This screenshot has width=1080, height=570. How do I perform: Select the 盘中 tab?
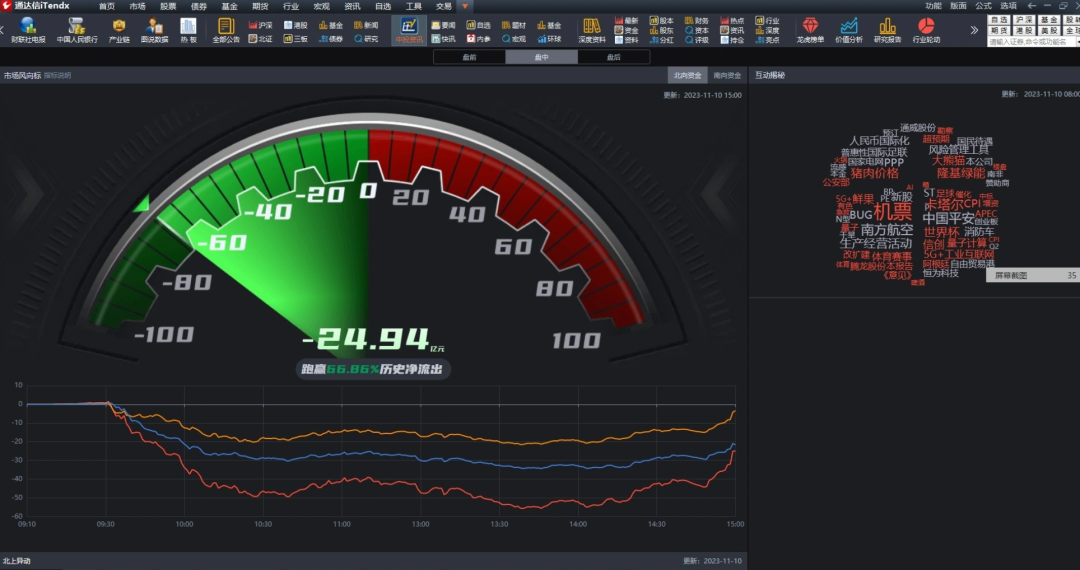point(541,57)
